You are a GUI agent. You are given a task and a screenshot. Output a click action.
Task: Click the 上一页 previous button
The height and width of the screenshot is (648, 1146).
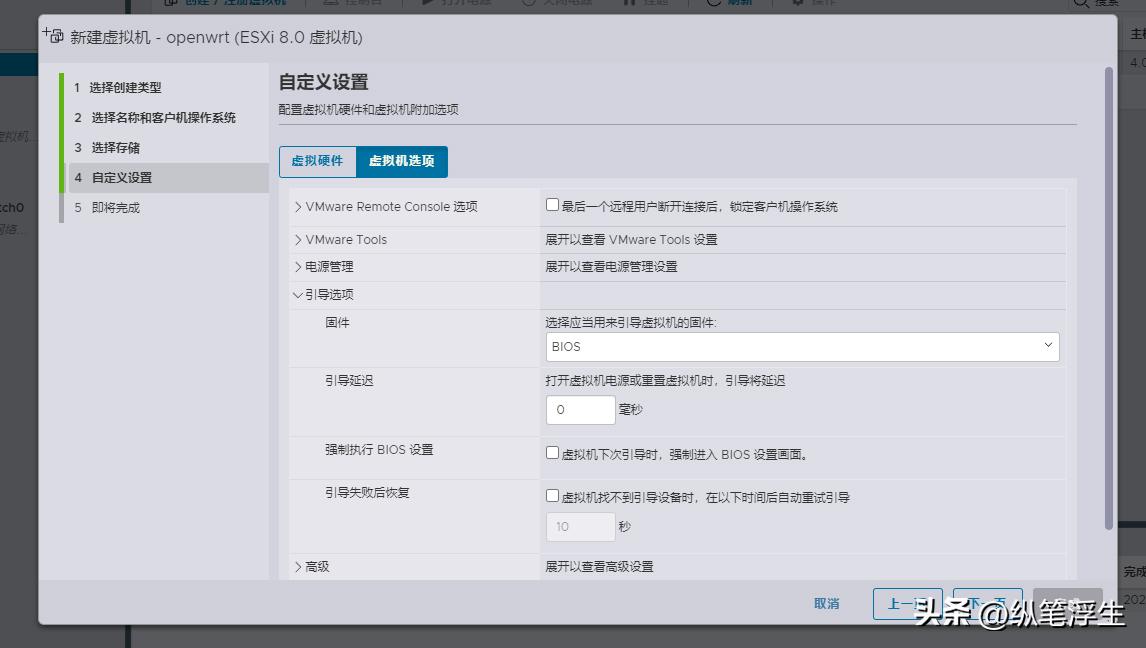point(908,603)
